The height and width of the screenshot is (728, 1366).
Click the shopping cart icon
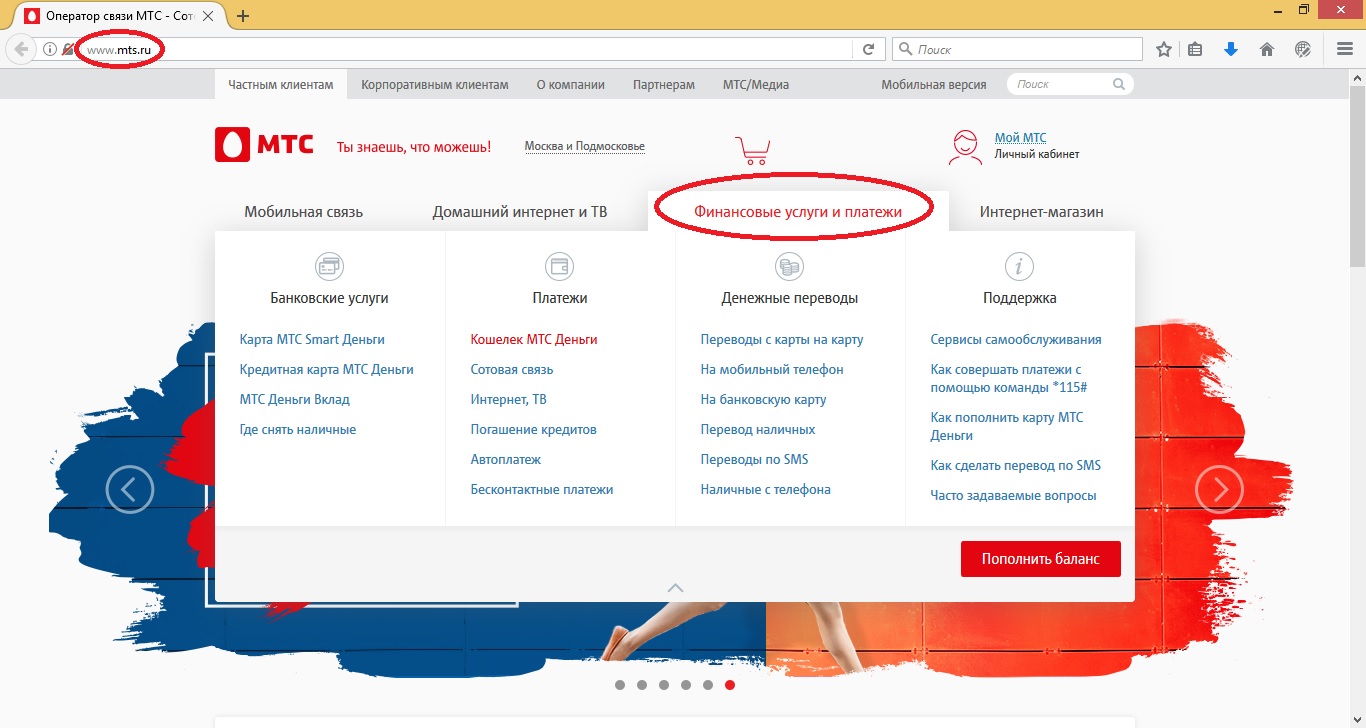click(x=752, y=150)
